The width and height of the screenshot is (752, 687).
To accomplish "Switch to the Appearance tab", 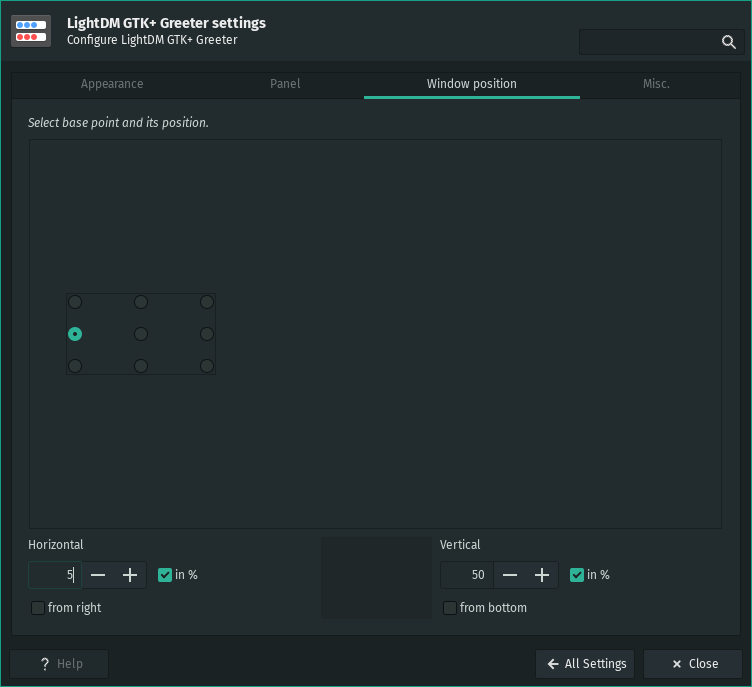I will click(x=112, y=84).
